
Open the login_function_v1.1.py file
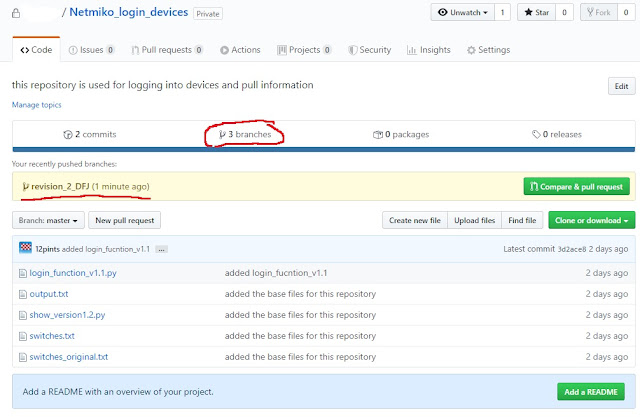pos(73,273)
